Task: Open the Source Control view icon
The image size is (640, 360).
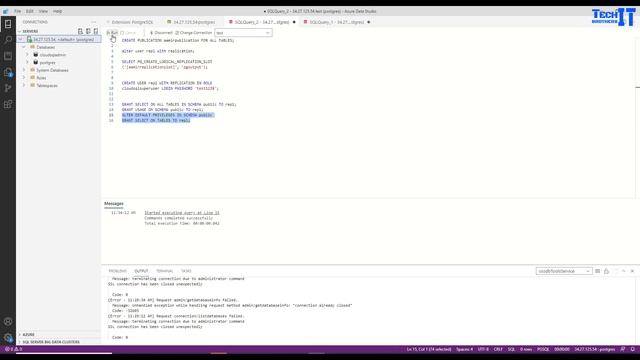Action: coord(8,88)
